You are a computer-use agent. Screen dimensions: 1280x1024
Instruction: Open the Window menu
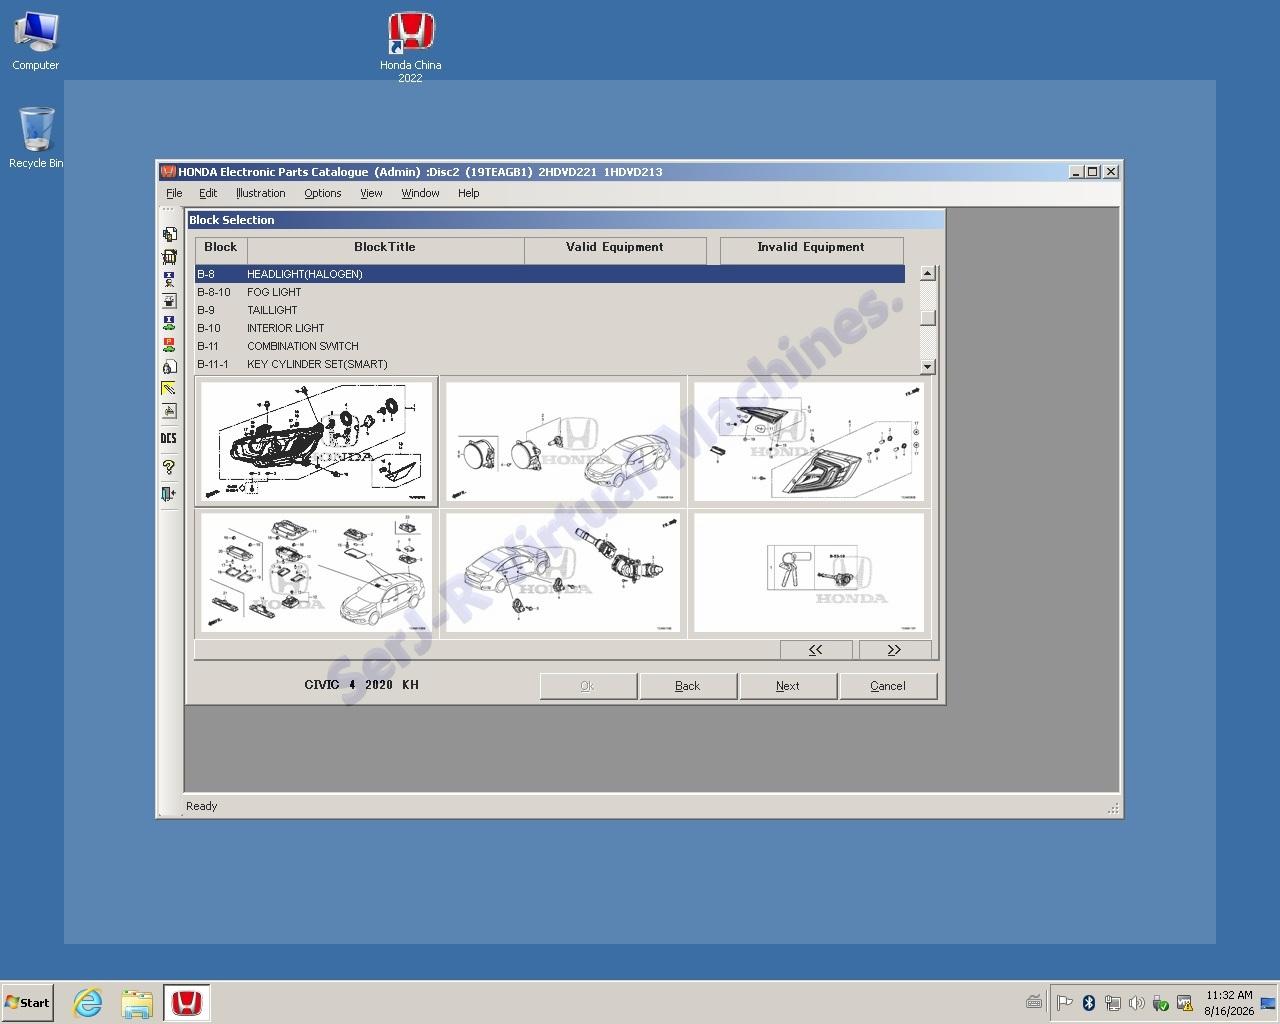click(420, 193)
